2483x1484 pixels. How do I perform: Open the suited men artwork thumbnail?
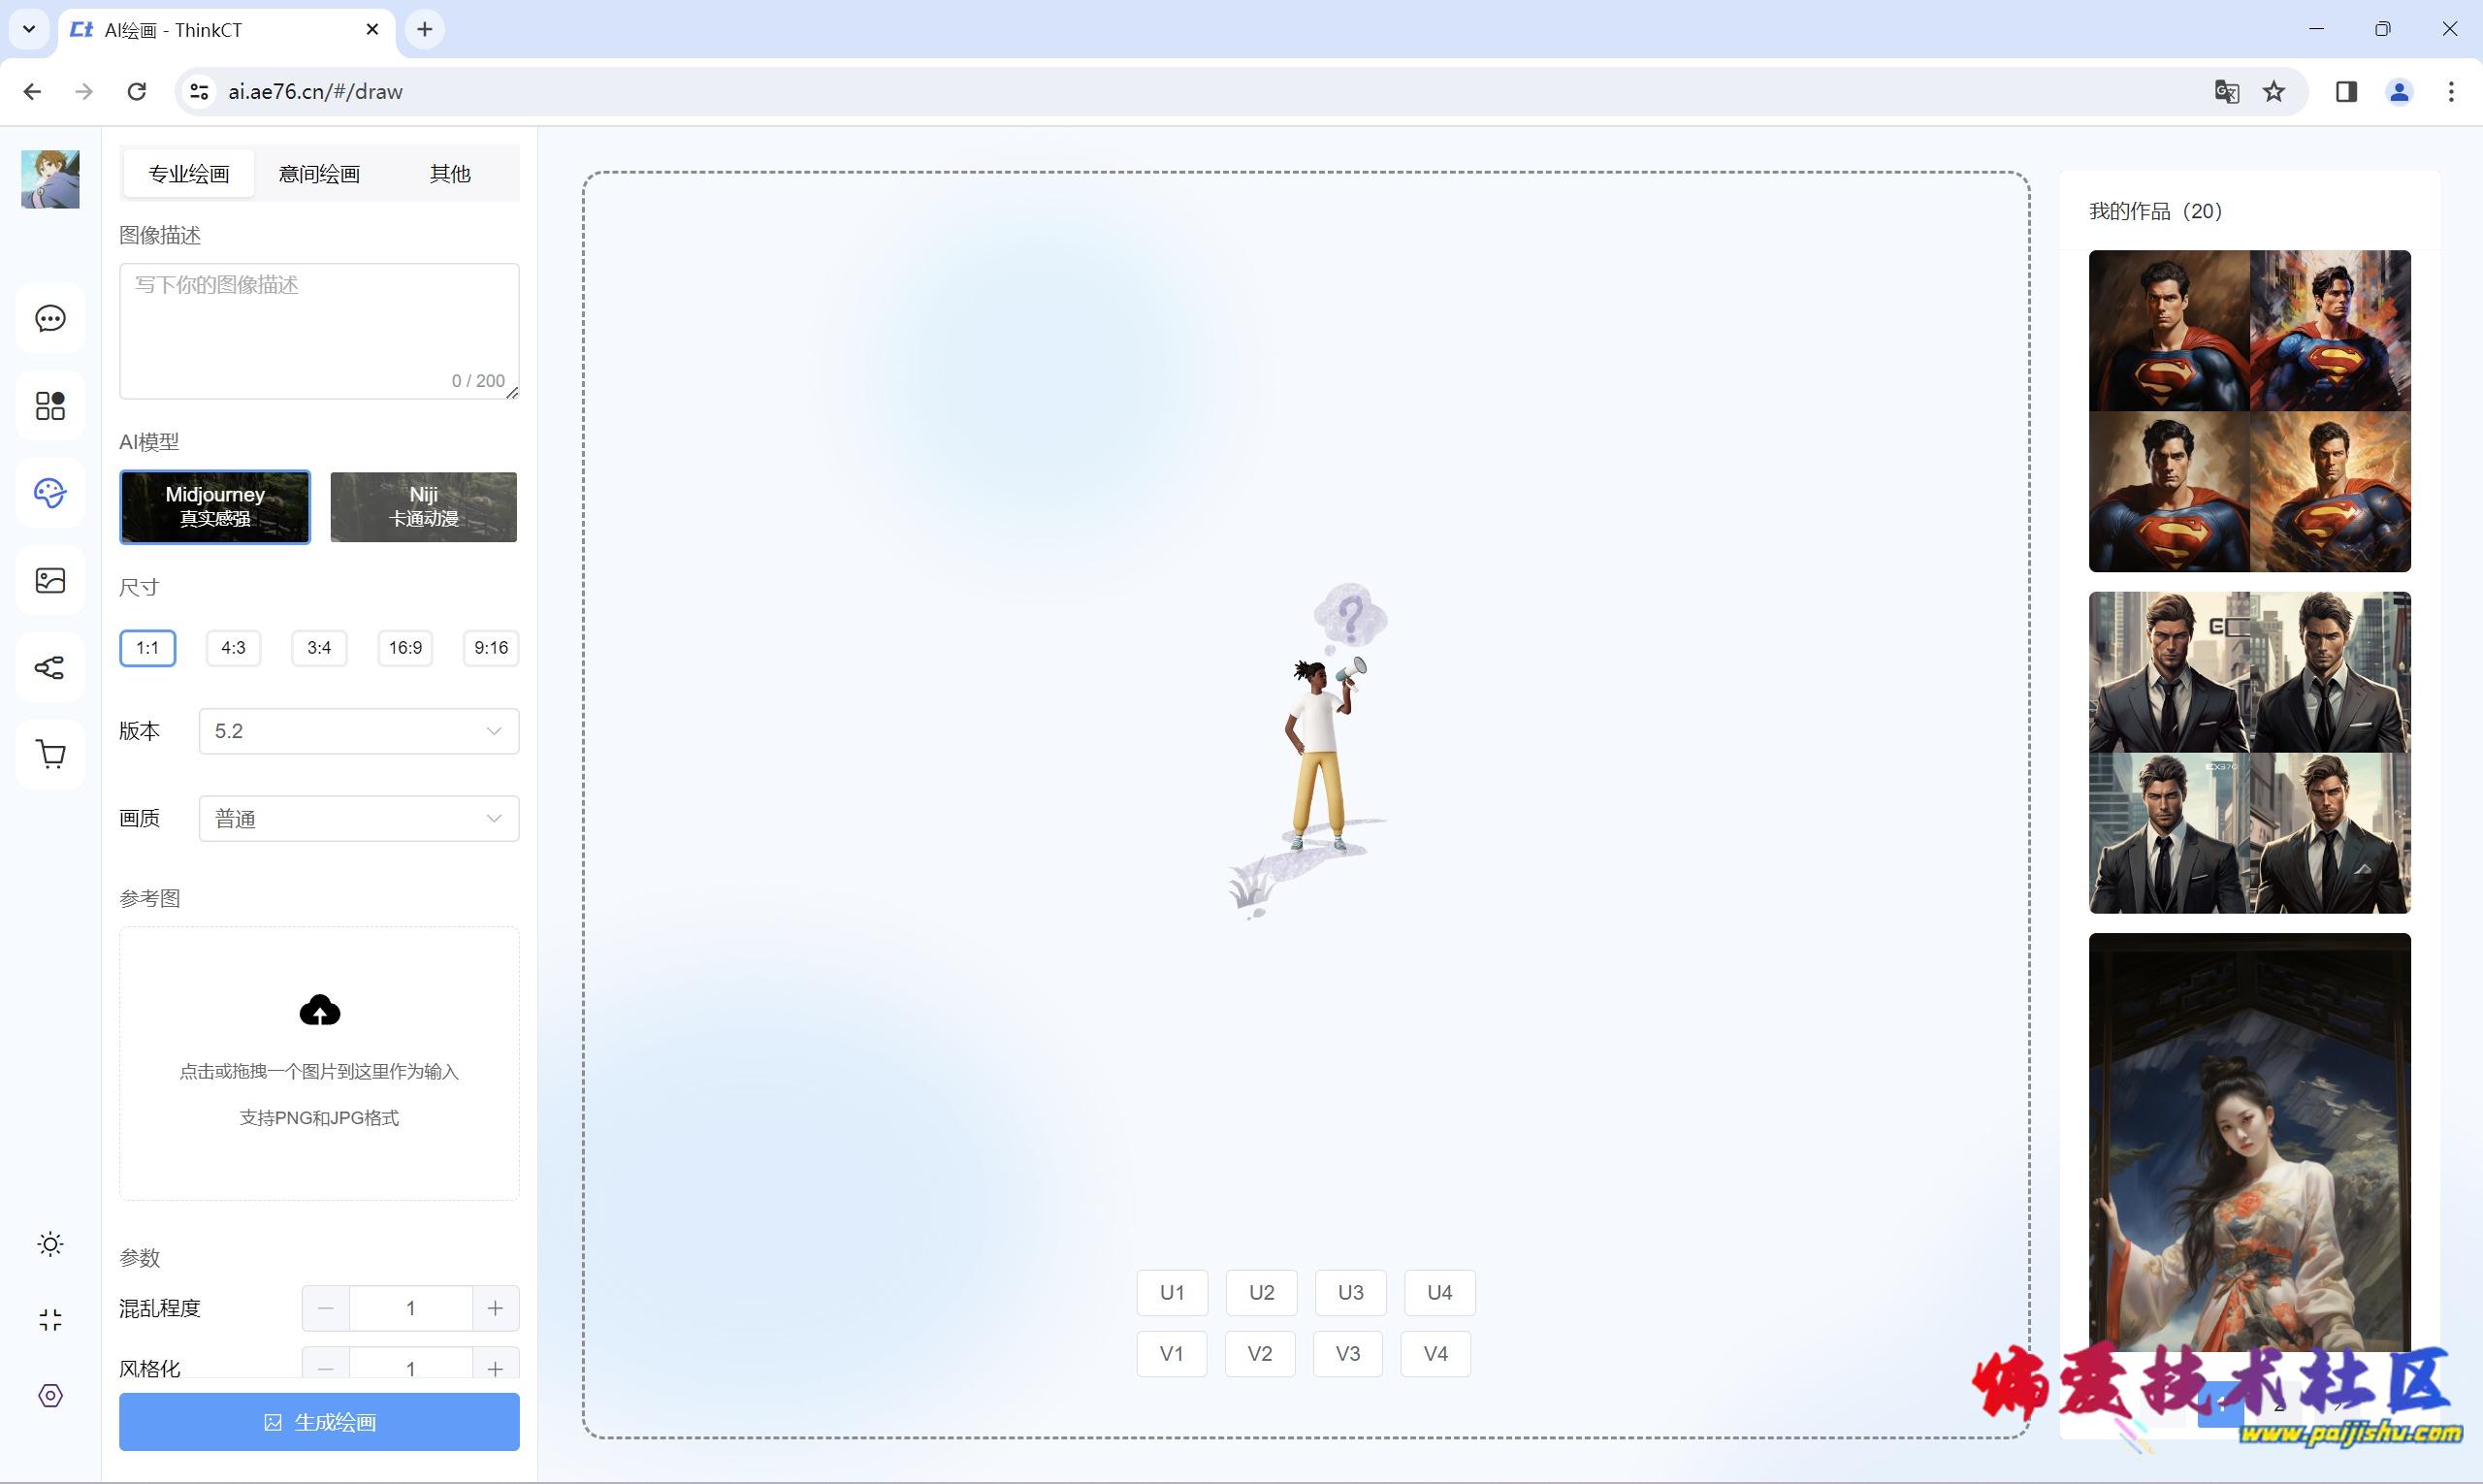2250,753
